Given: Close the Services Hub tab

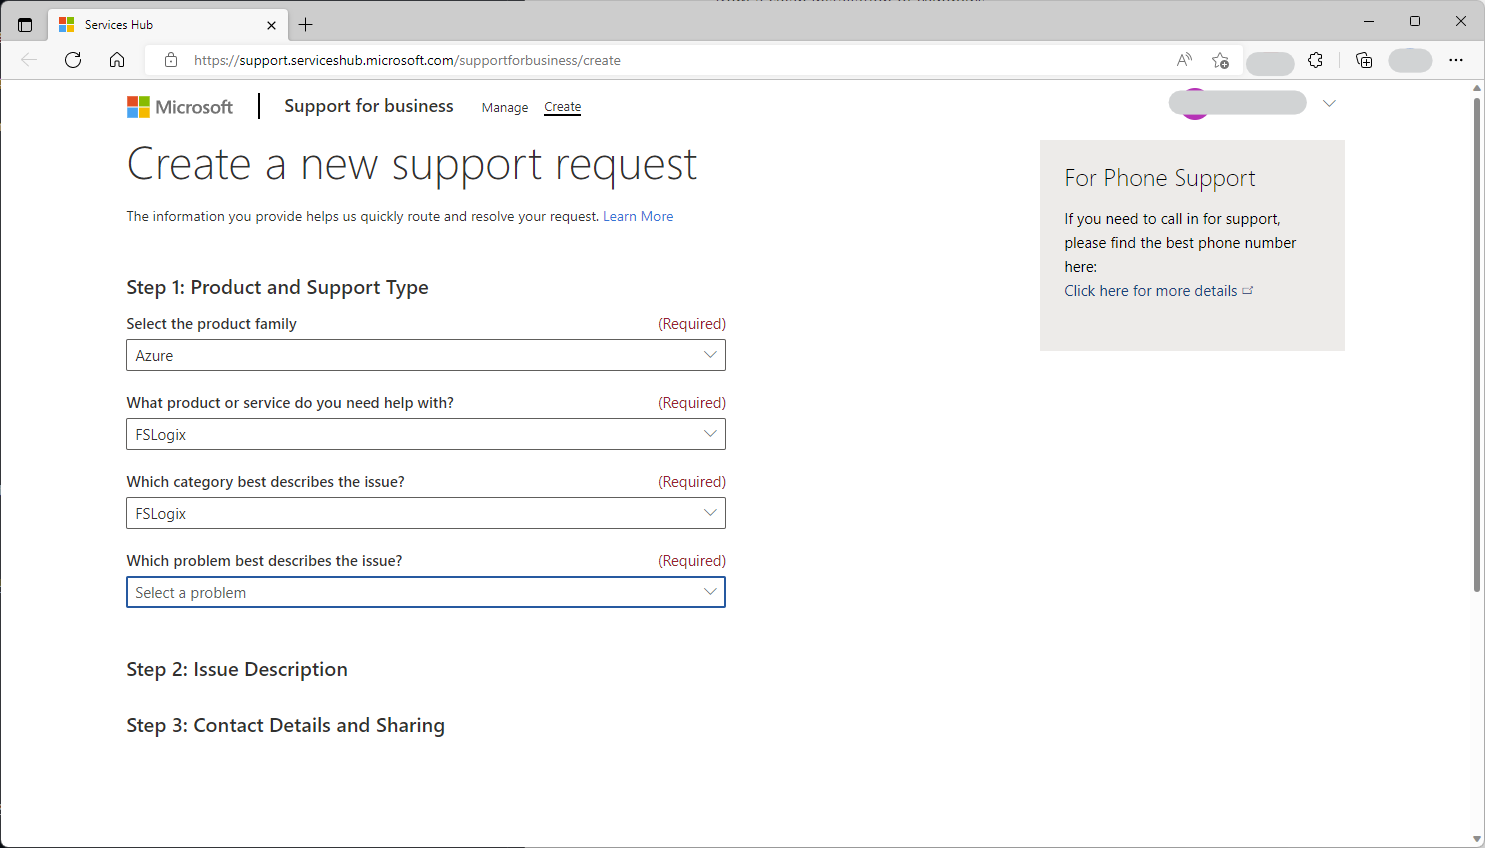Looking at the screenshot, I should click(x=271, y=25).
